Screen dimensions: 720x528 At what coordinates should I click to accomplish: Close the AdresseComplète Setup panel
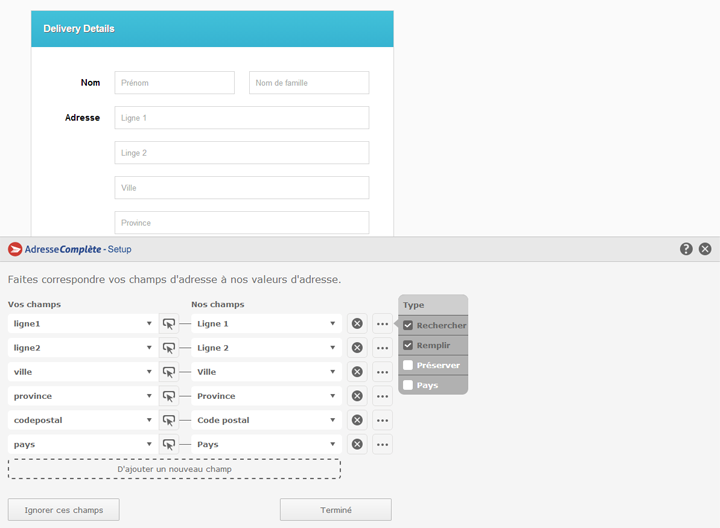705,249
